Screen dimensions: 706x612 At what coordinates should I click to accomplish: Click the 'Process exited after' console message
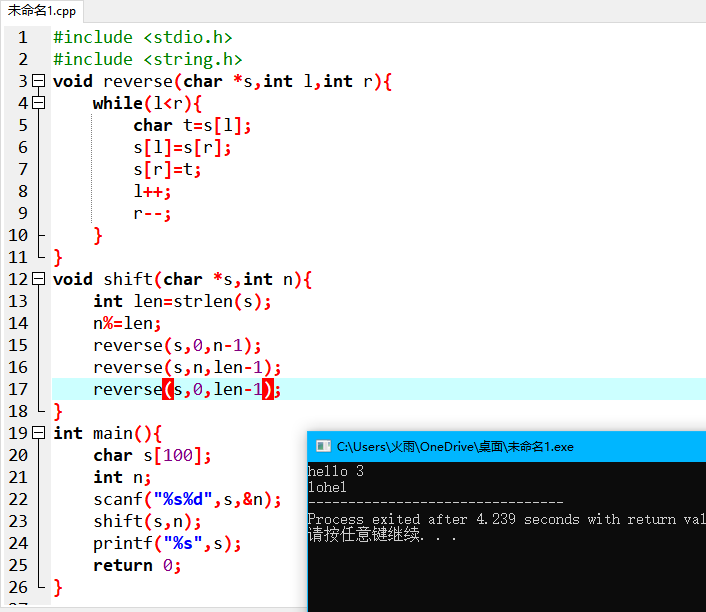[507, 519]
